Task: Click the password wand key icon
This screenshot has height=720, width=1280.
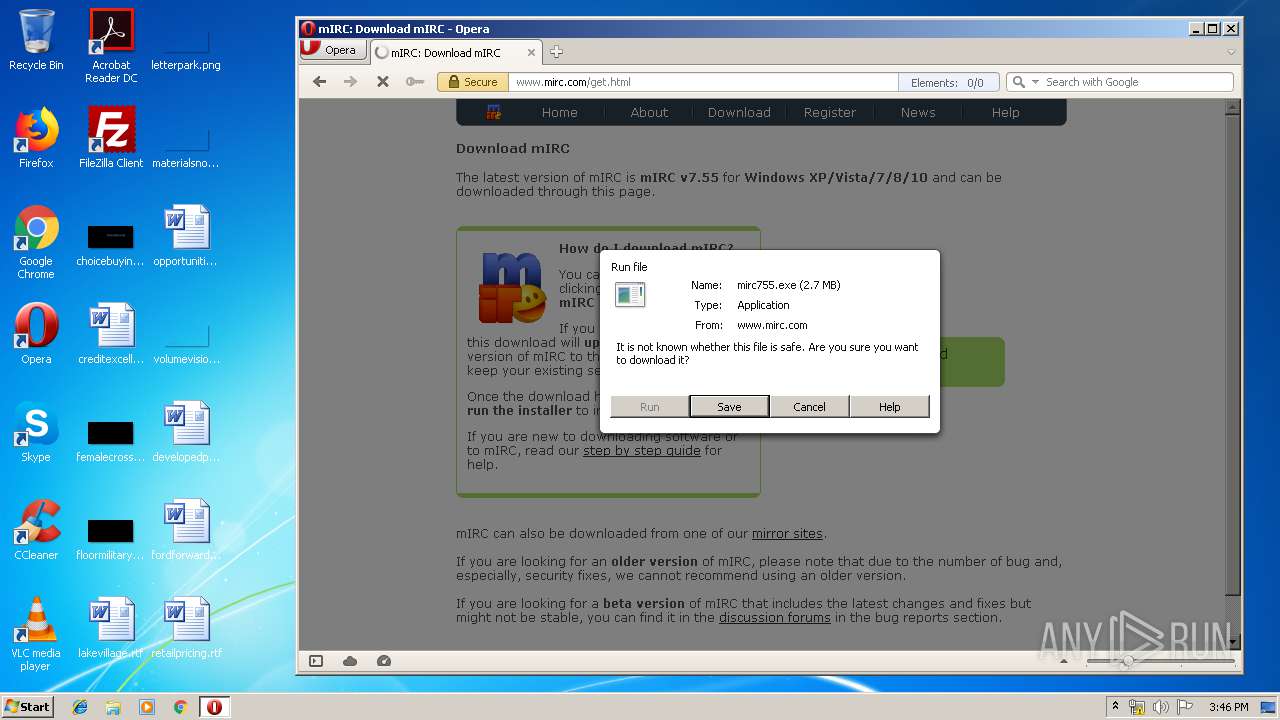Action: pyautogui.click(x=414, y=82)
